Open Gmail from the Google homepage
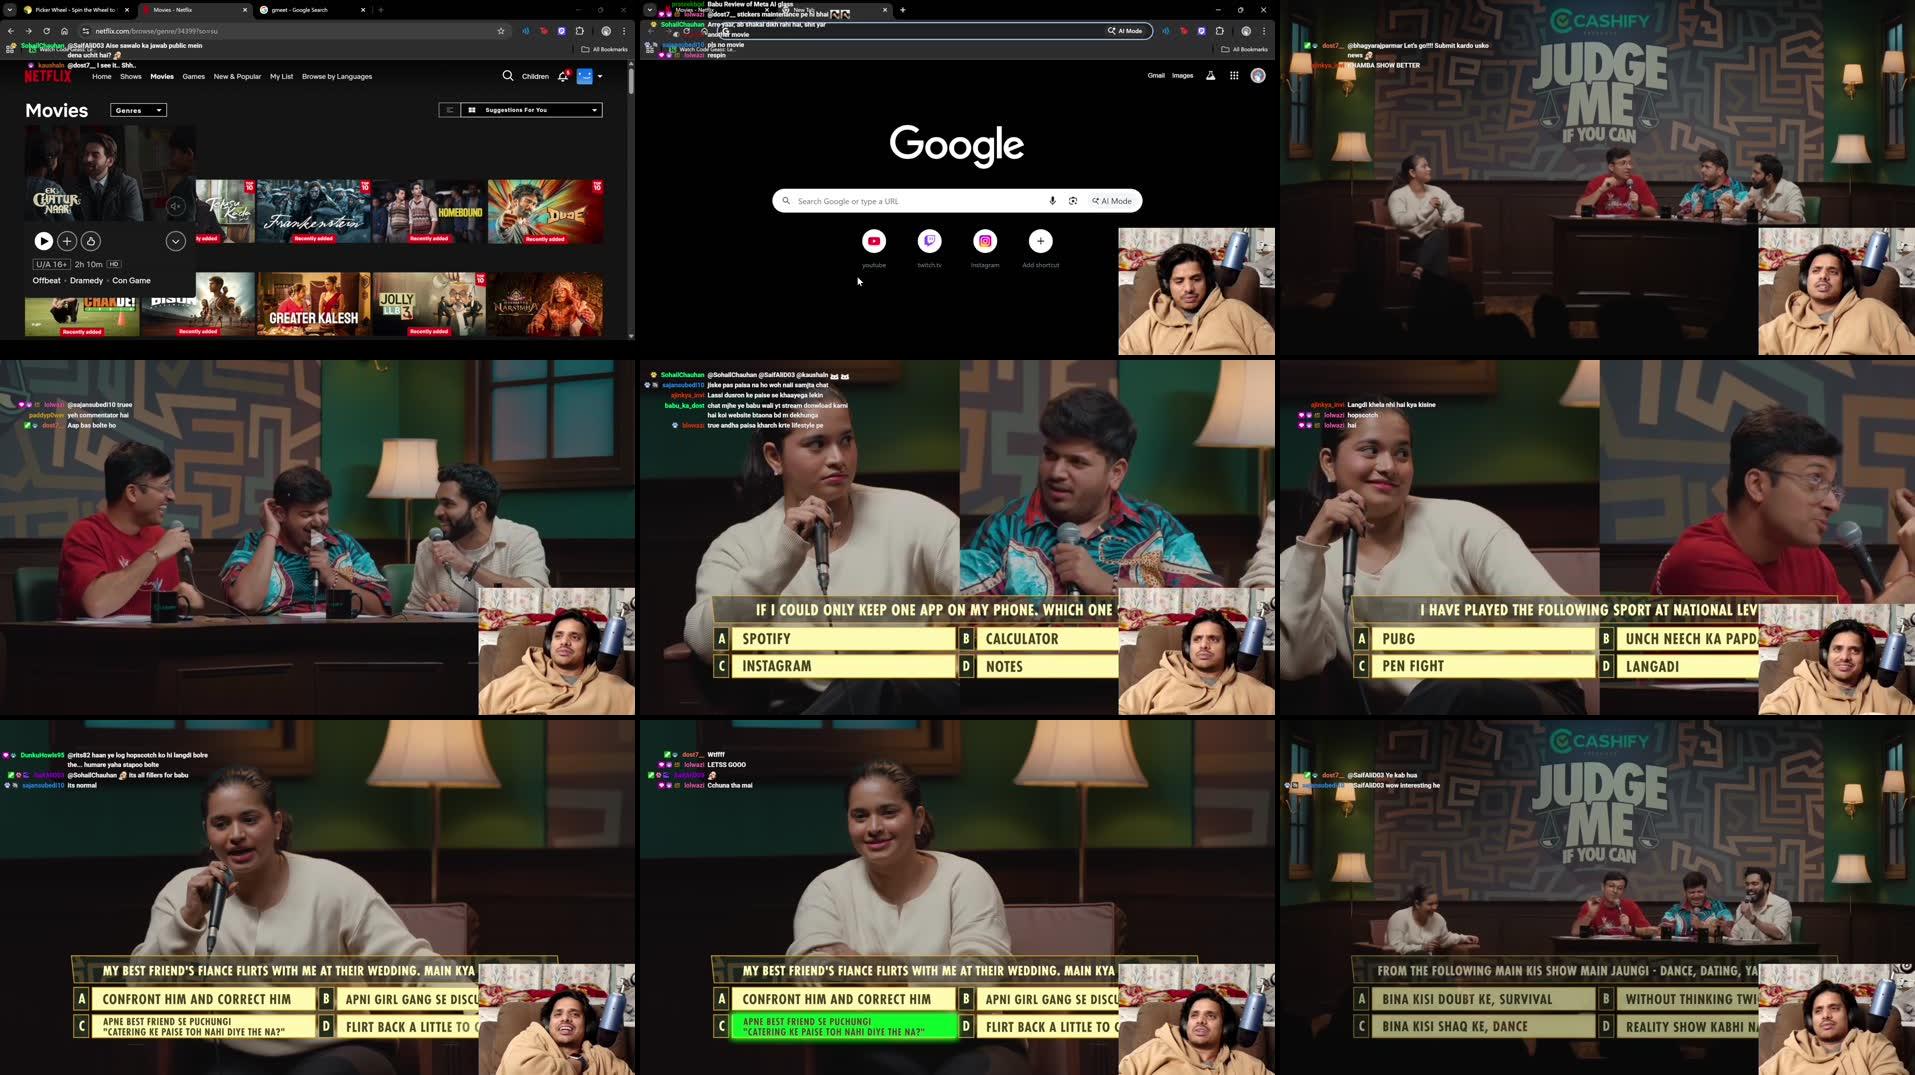The width and height of the screenshot is (1915, 1075). coord(1156,75)
